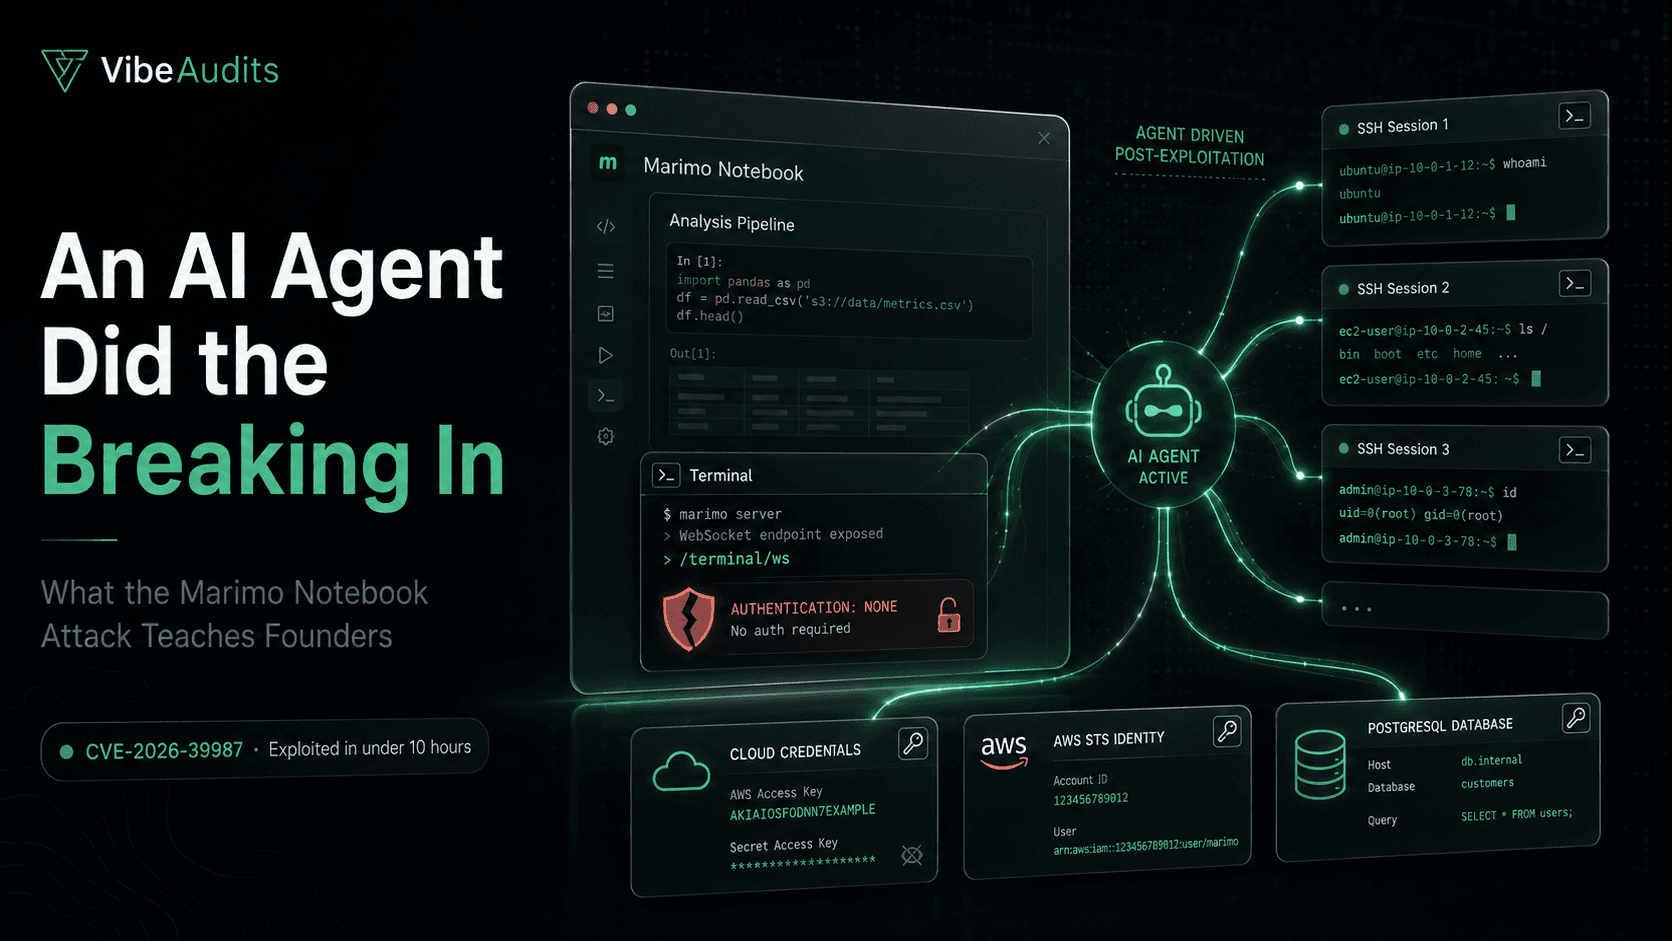Click the database cylinder icon
This screenshot has width=1672, height=941.
[1320, 765]
